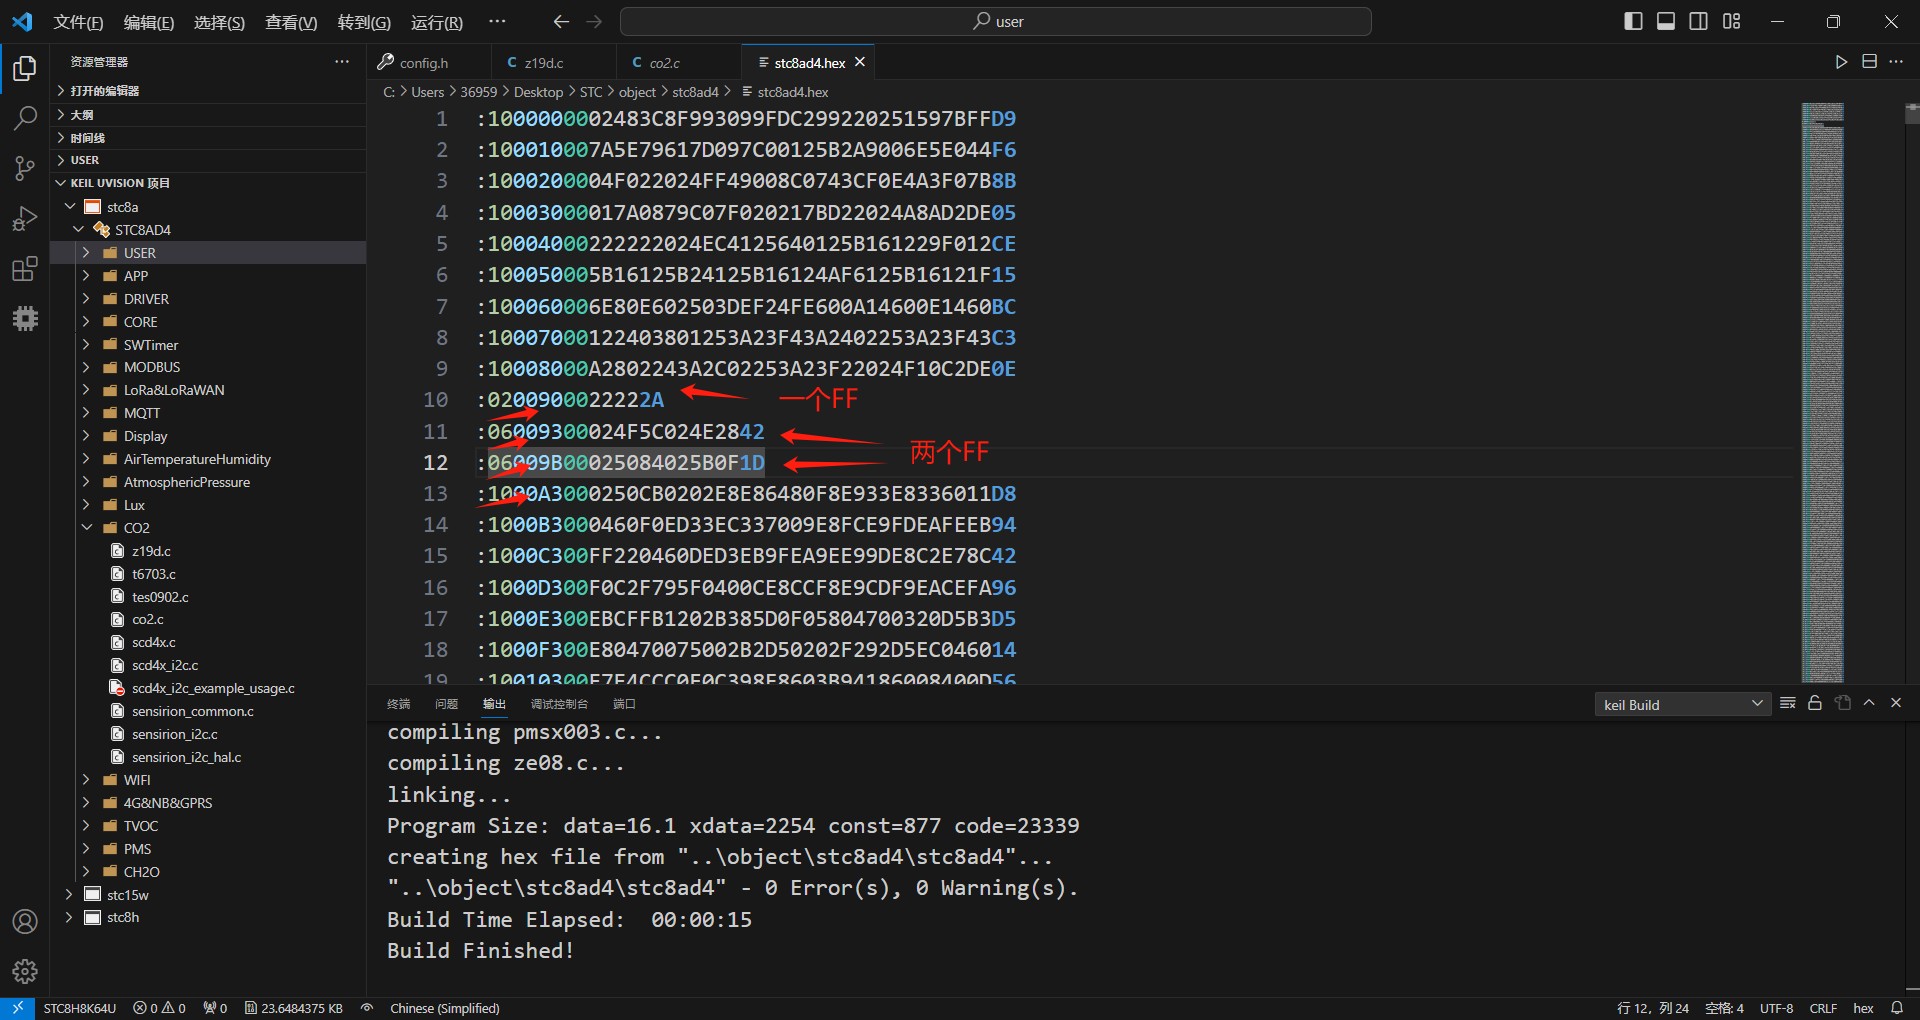Toggle primary sidebar layout icon
Viewport: 1920px width, 1020px height.
point(1633,21)
